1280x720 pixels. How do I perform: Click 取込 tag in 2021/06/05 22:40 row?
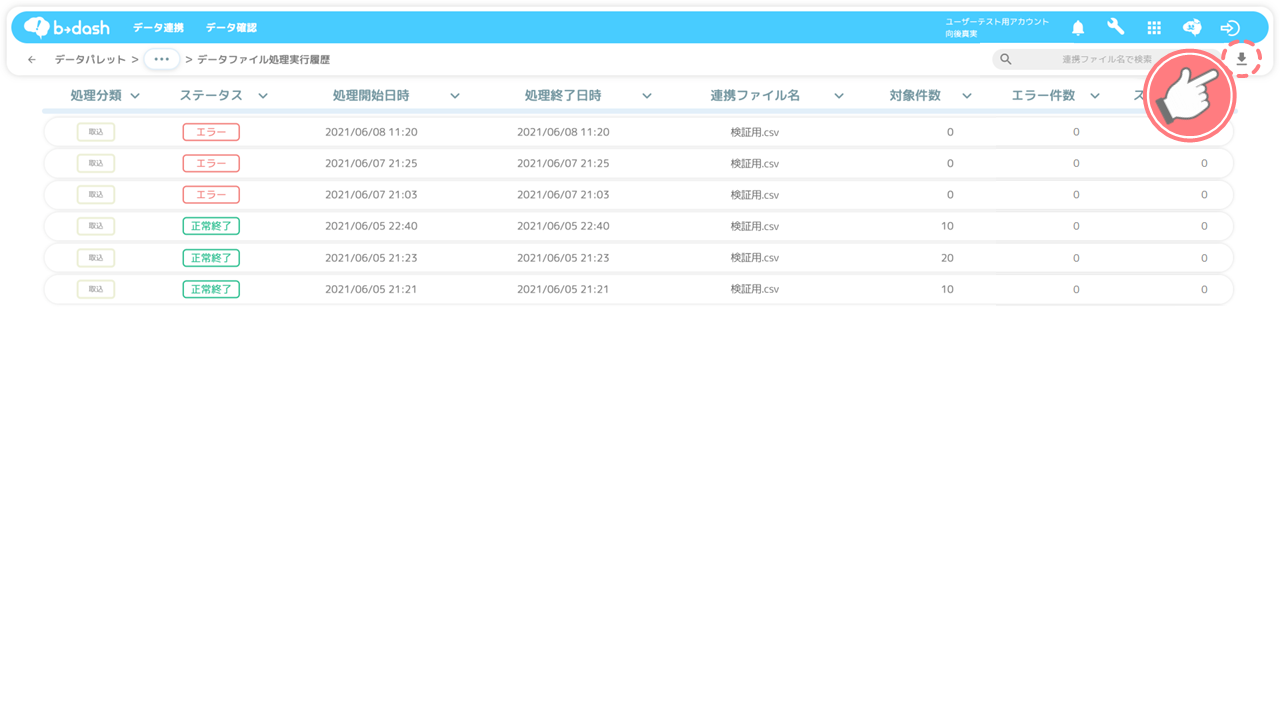96,226
